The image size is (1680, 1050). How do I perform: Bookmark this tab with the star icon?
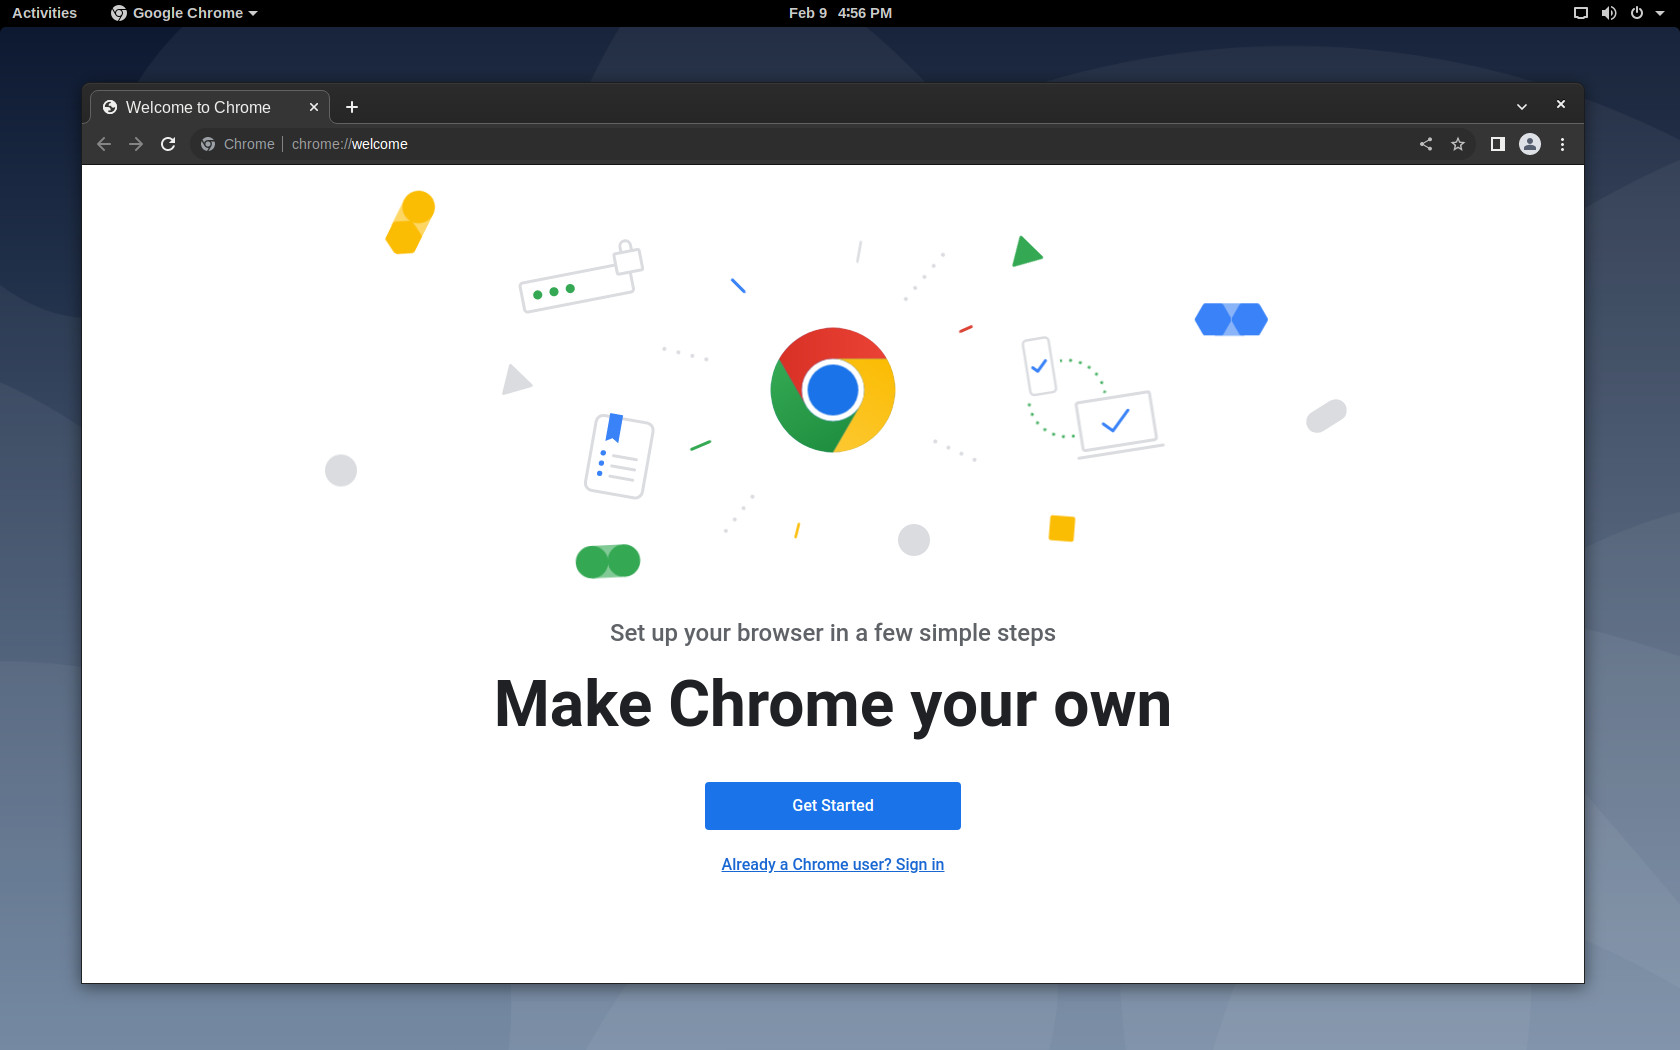tap(1458, 144)
